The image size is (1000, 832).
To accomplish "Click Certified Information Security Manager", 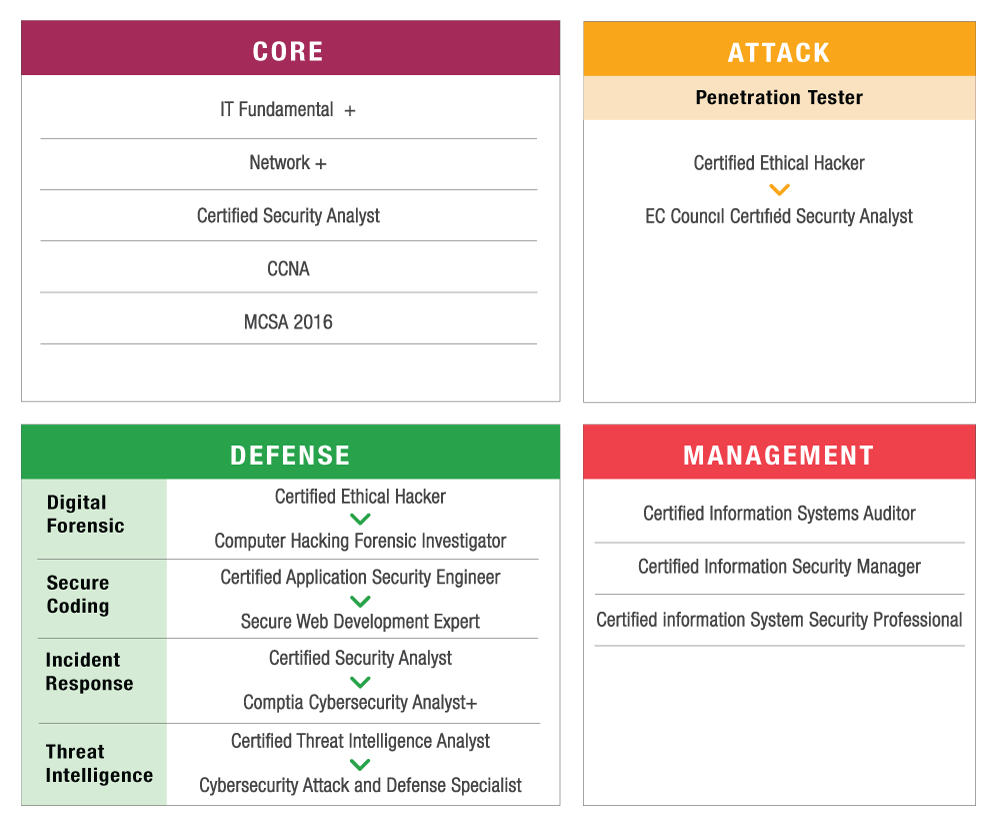I will click(x=779, y=566).
